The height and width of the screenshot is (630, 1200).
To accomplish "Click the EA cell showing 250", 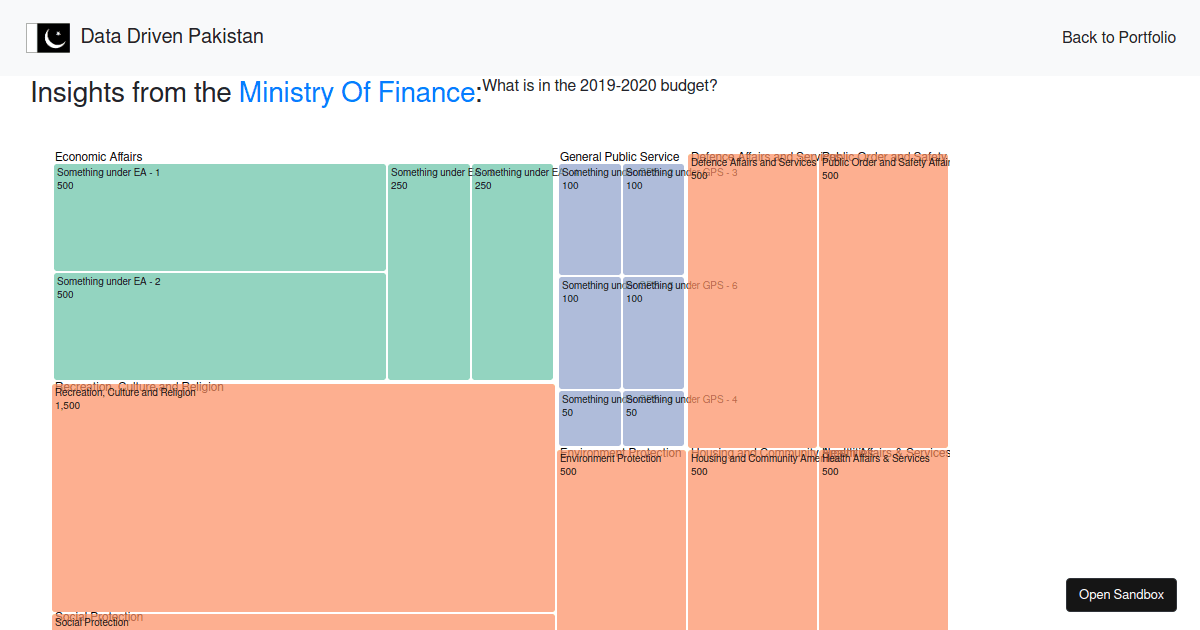I will point(429,270).
